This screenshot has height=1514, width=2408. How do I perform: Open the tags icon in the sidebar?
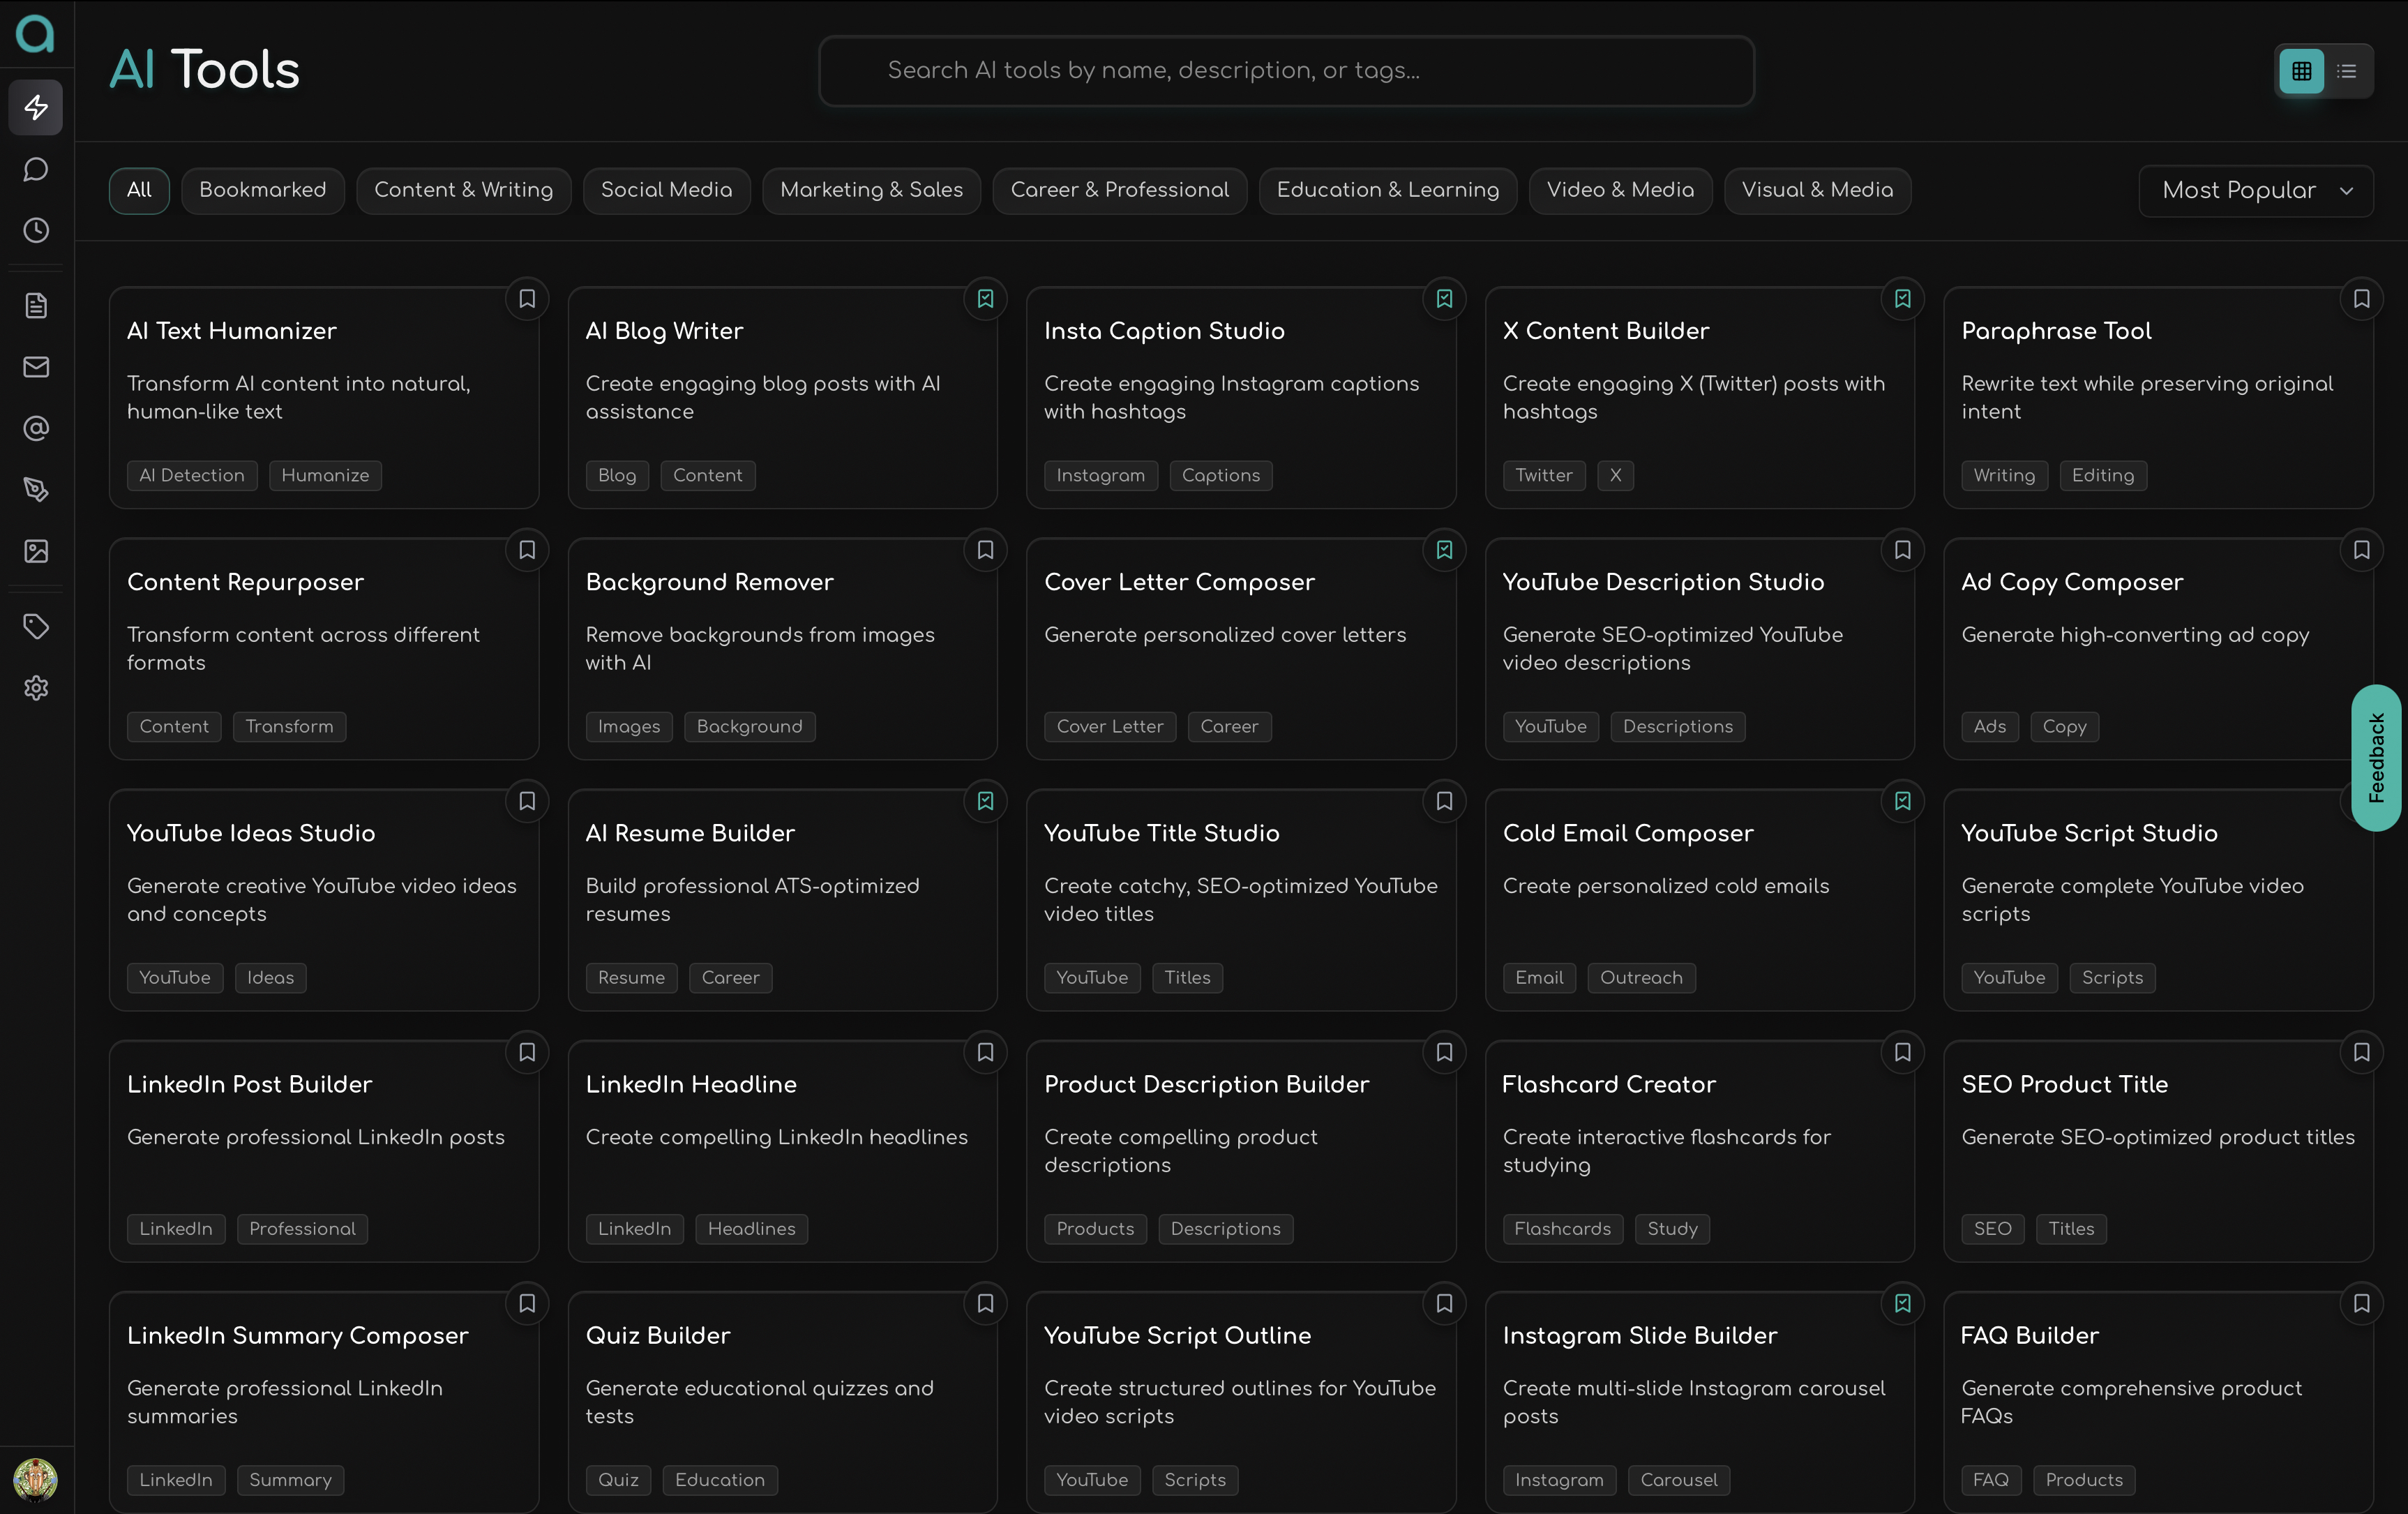(x=36, y=626)
